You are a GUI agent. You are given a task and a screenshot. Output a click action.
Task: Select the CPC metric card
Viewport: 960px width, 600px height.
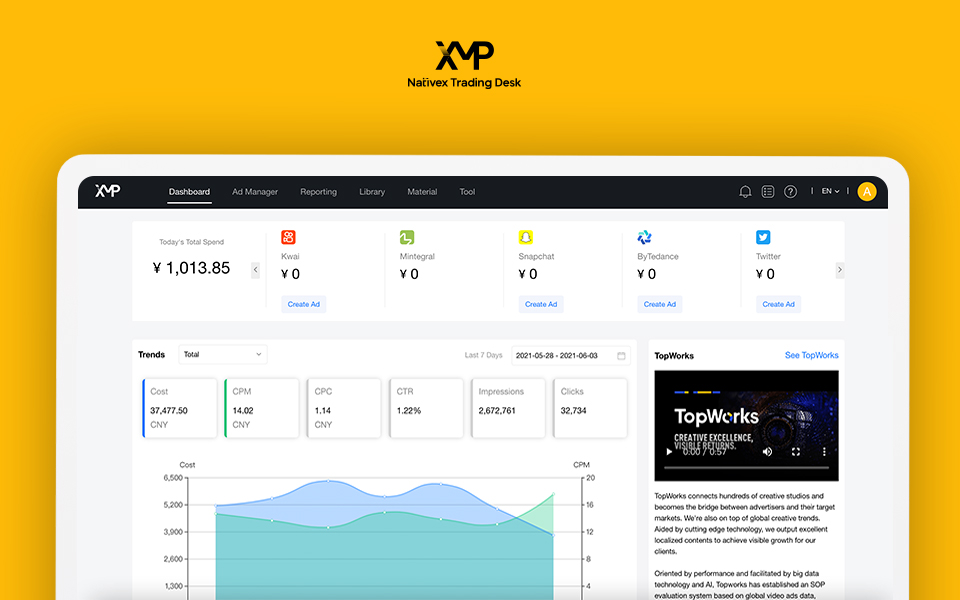[x=344, y=408]
